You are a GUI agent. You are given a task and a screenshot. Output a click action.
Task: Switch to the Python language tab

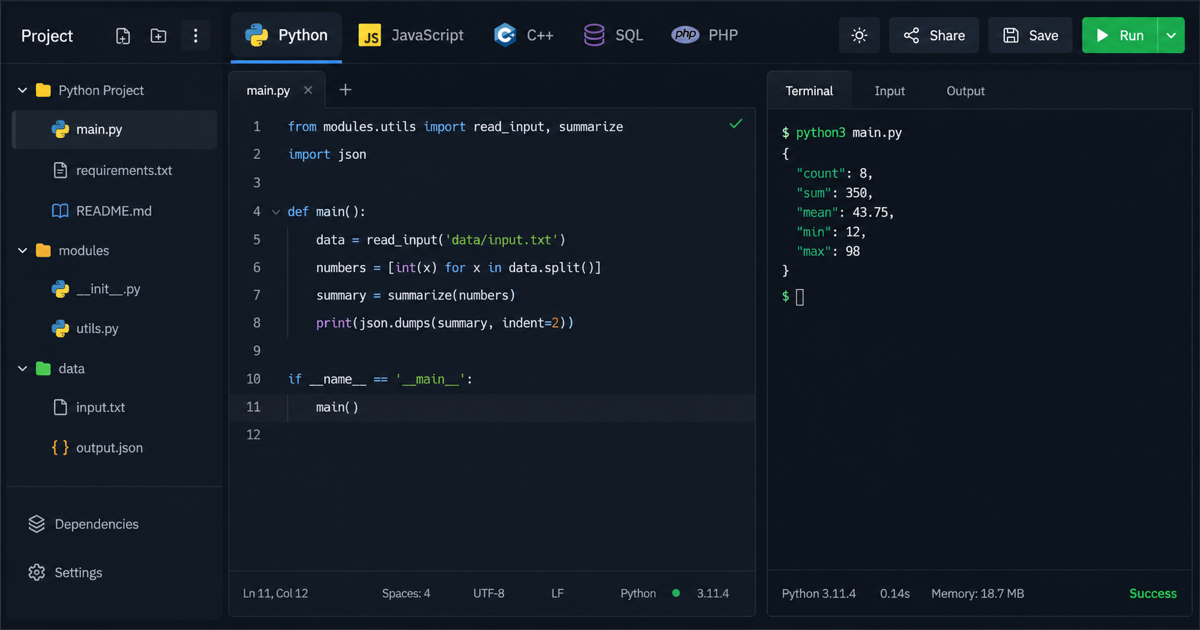286,35
